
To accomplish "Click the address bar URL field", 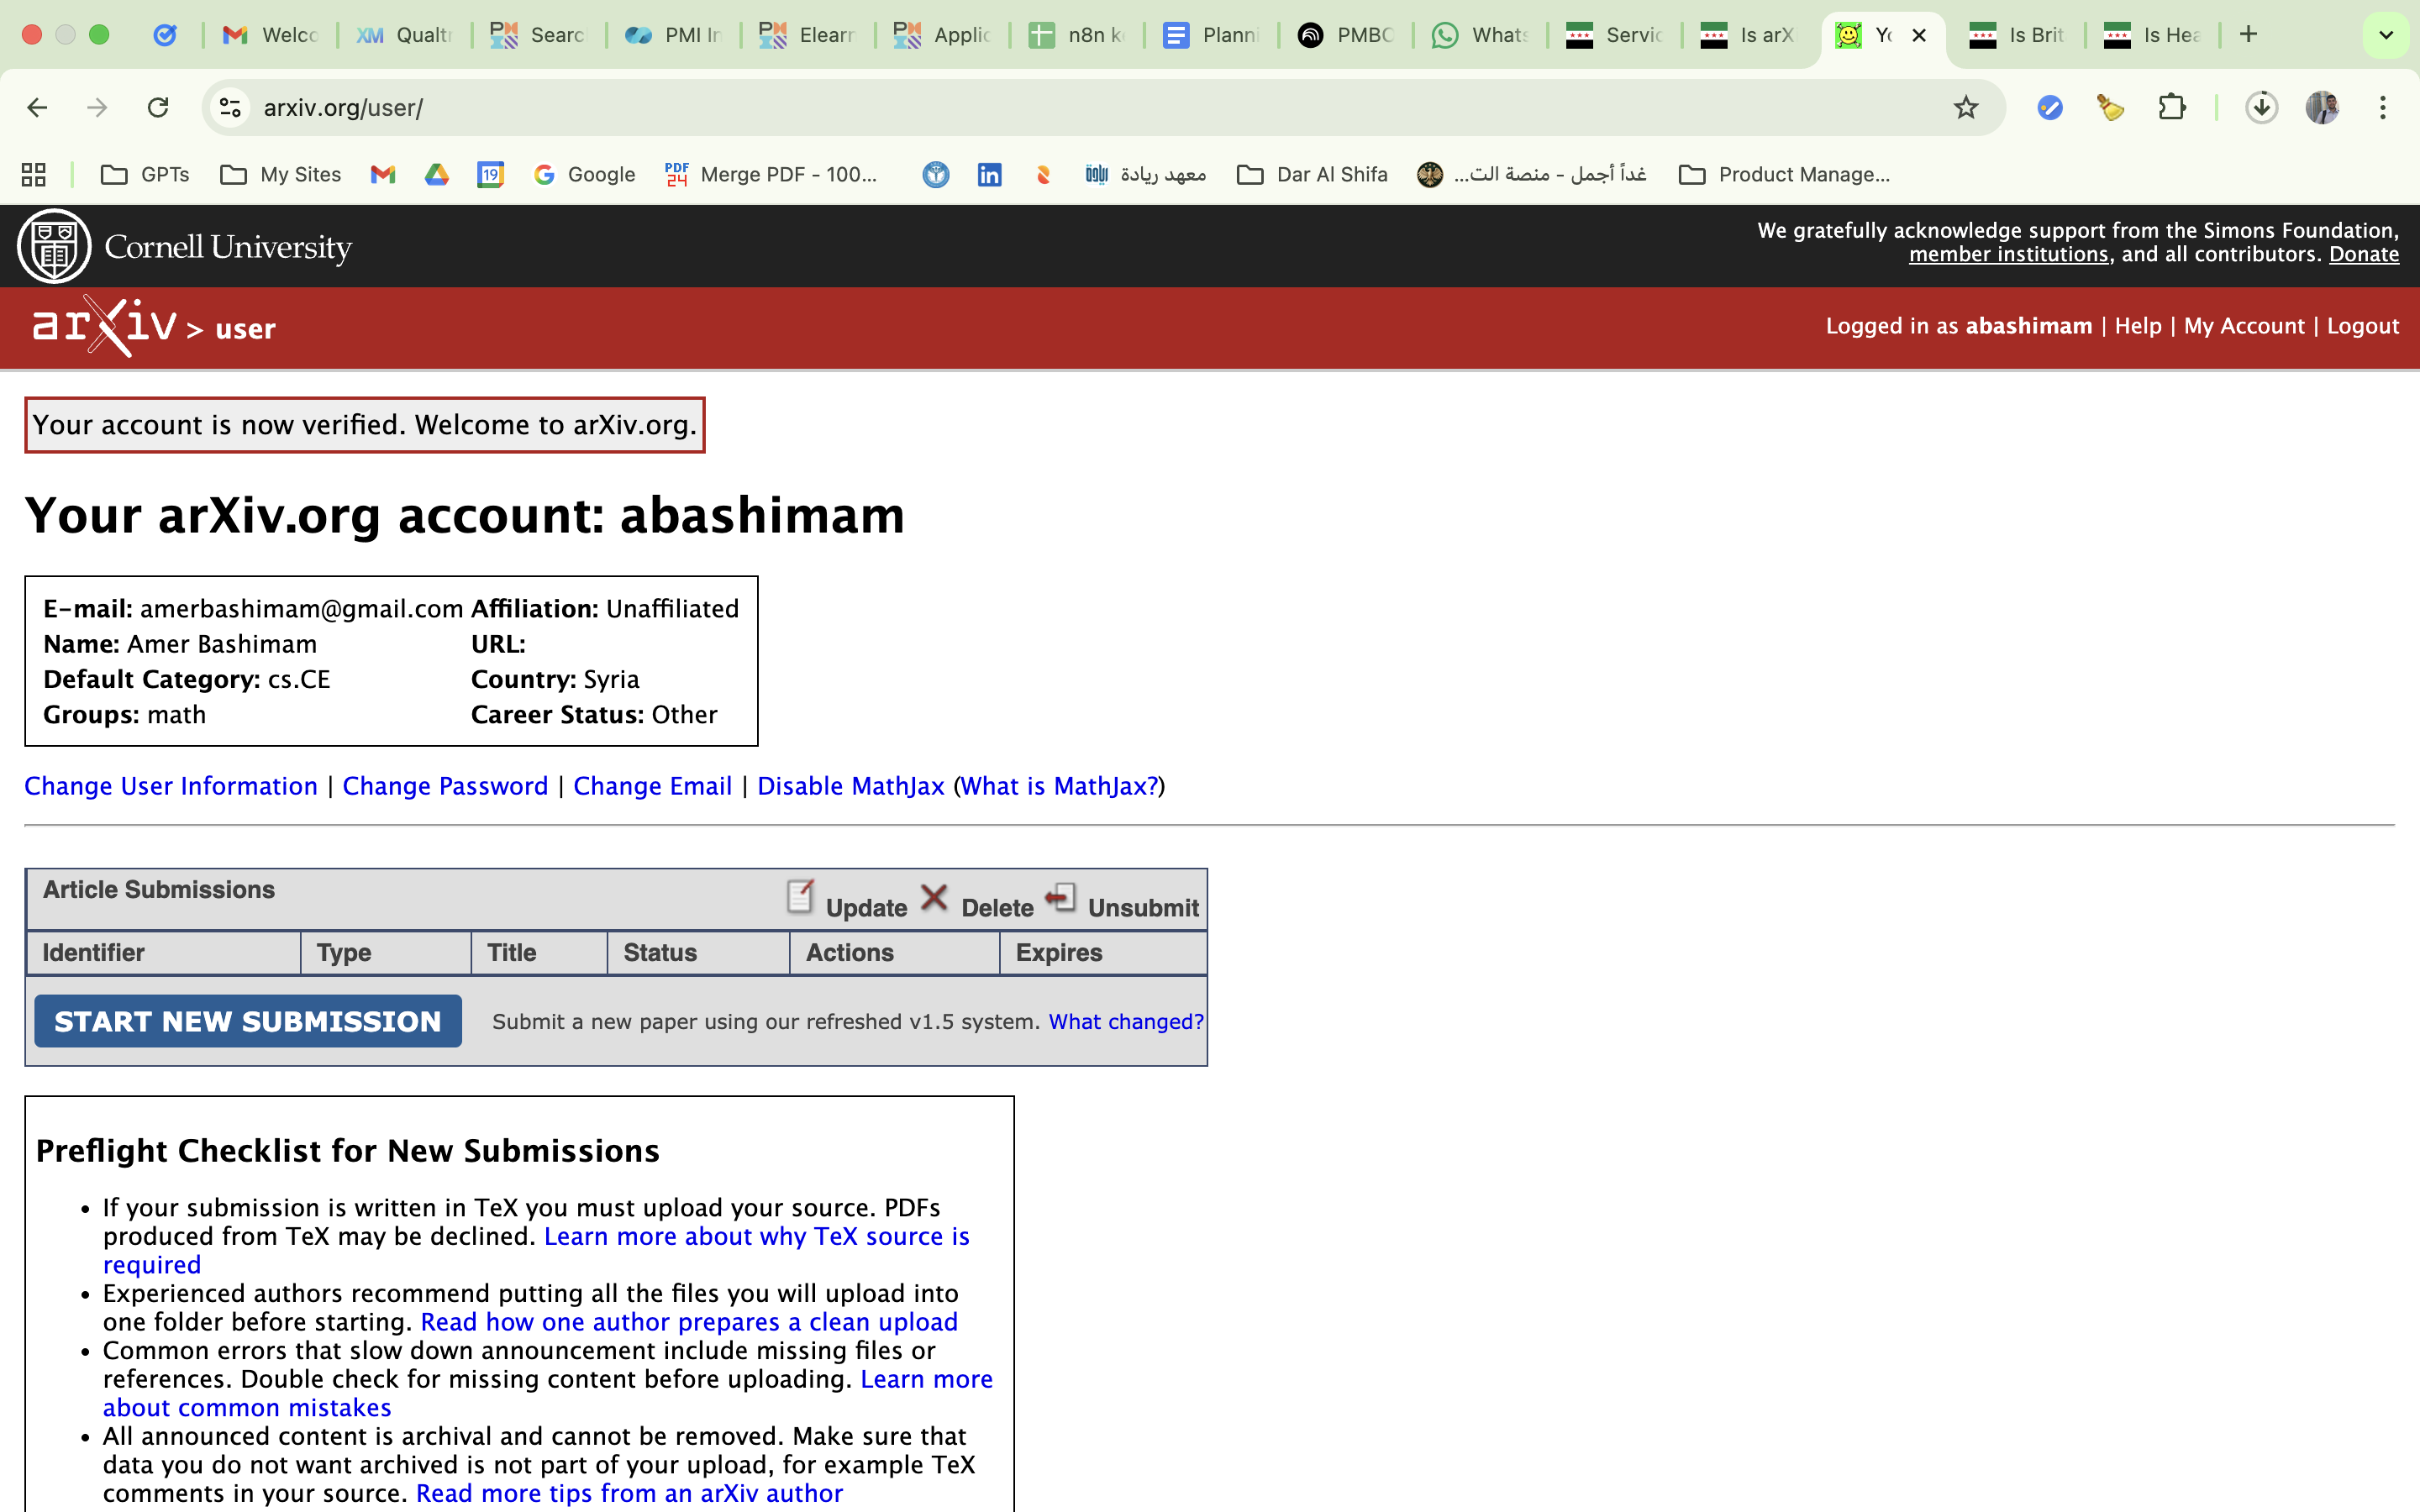I will [x=1000, y=107].
